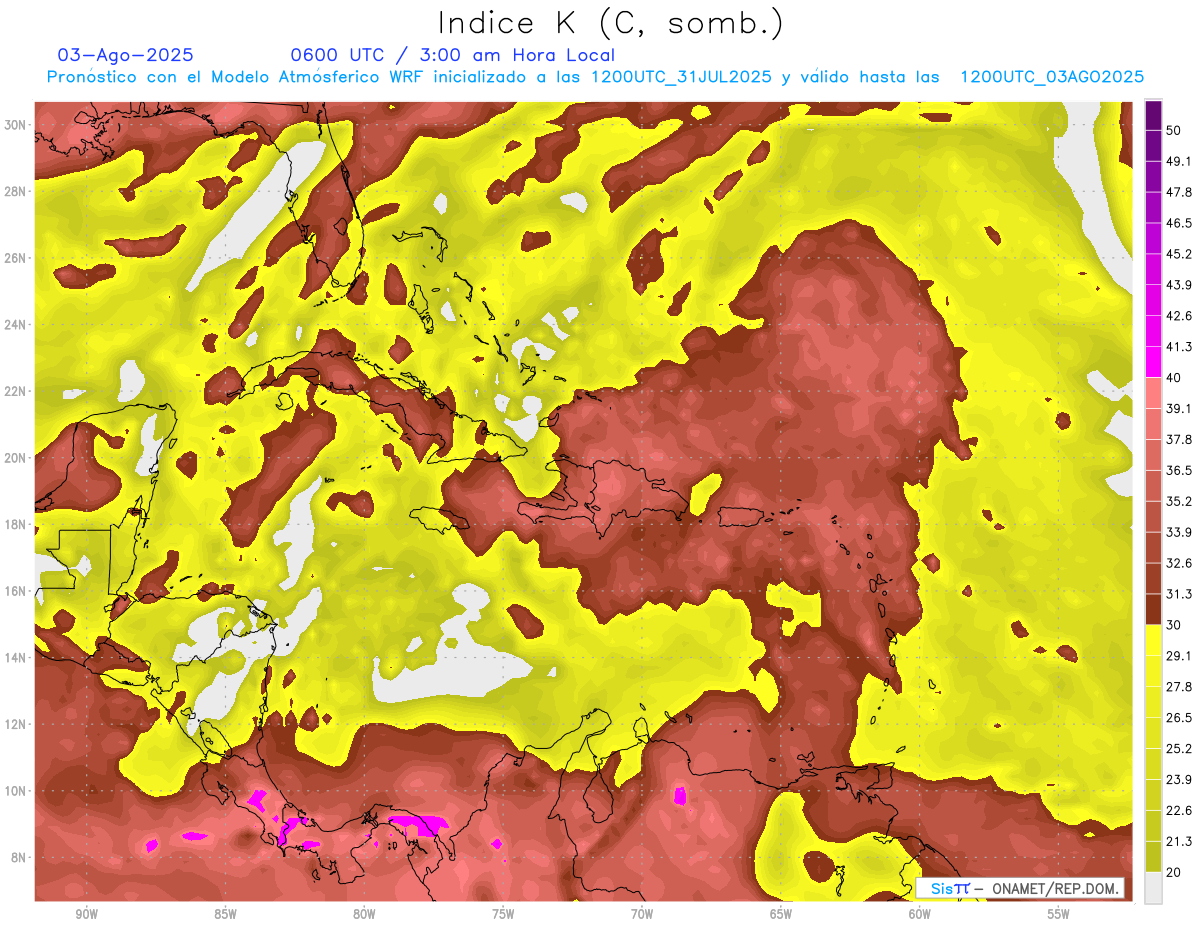Click the '30N' latitude axis label
Viewport: 1200px width, 927px height.
15,124
